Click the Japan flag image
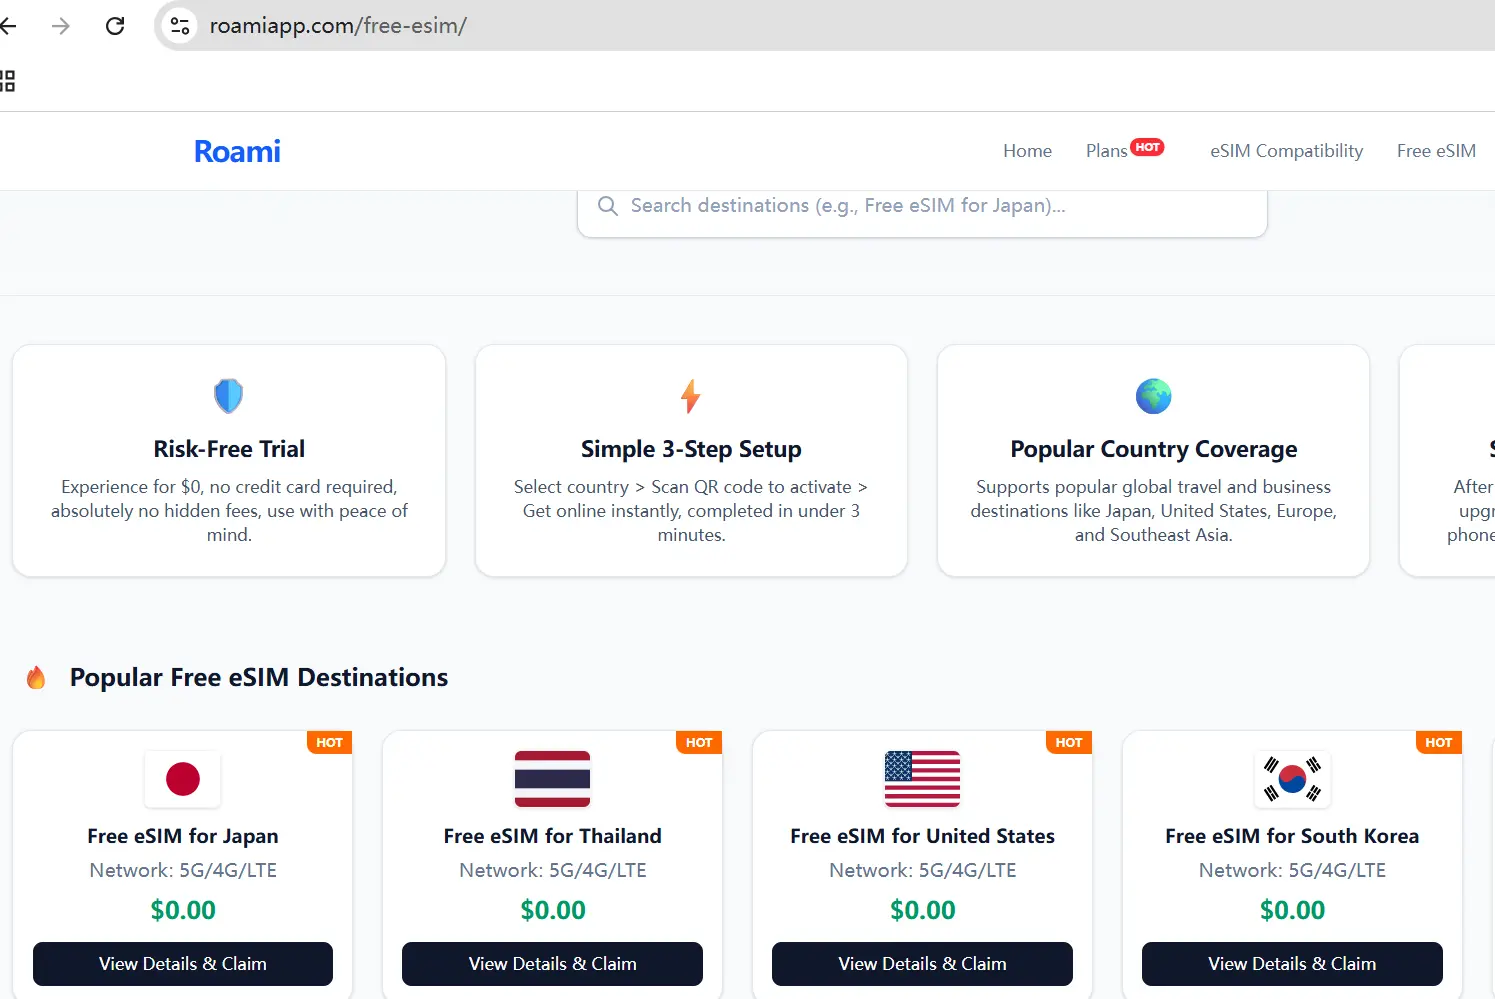The image size is (1495, 999). 183,779
